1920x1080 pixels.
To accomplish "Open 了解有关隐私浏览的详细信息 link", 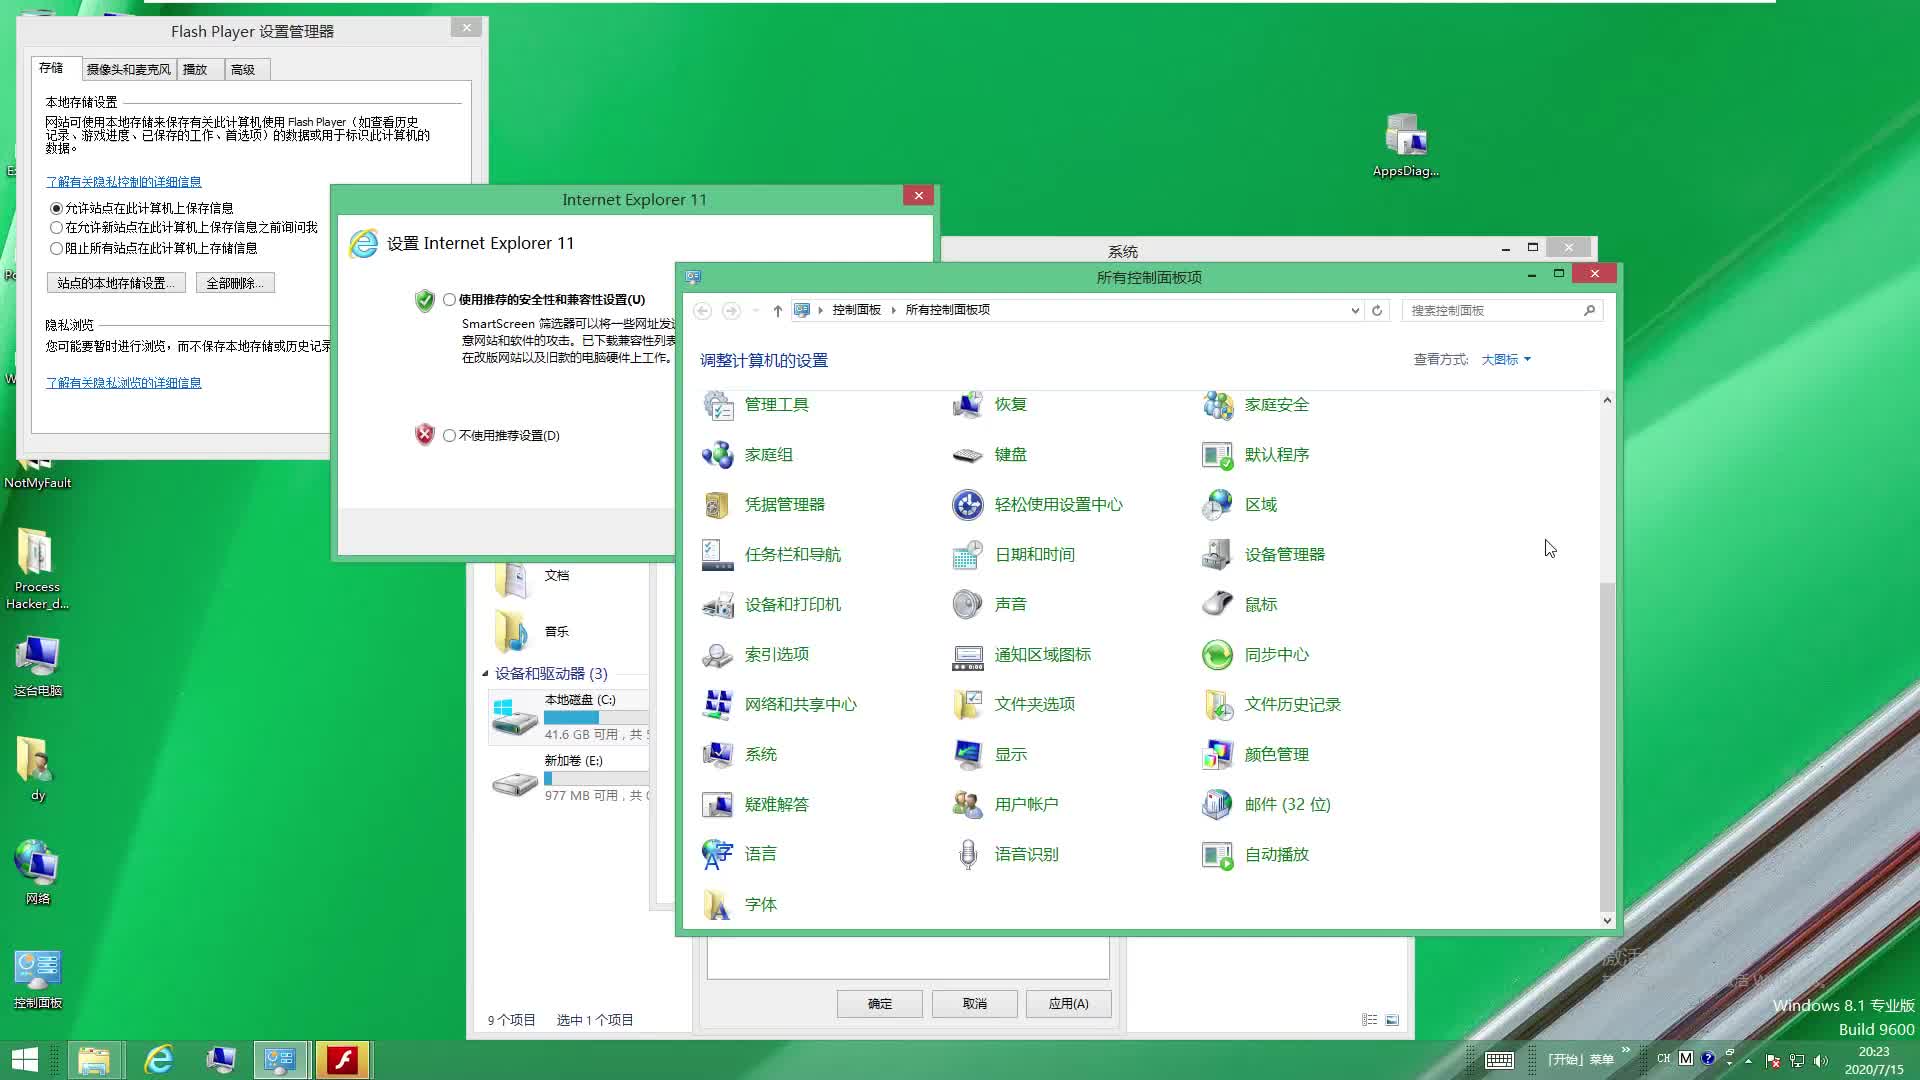I will coord(124,383).
